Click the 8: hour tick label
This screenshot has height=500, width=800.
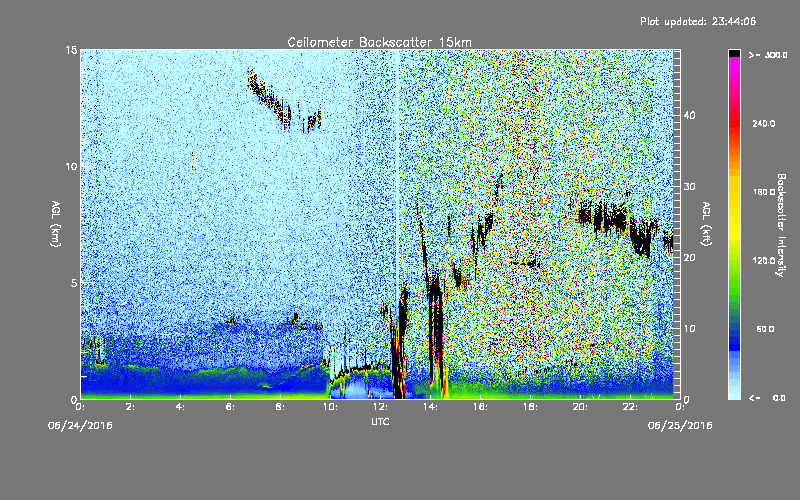click(280, 407)
